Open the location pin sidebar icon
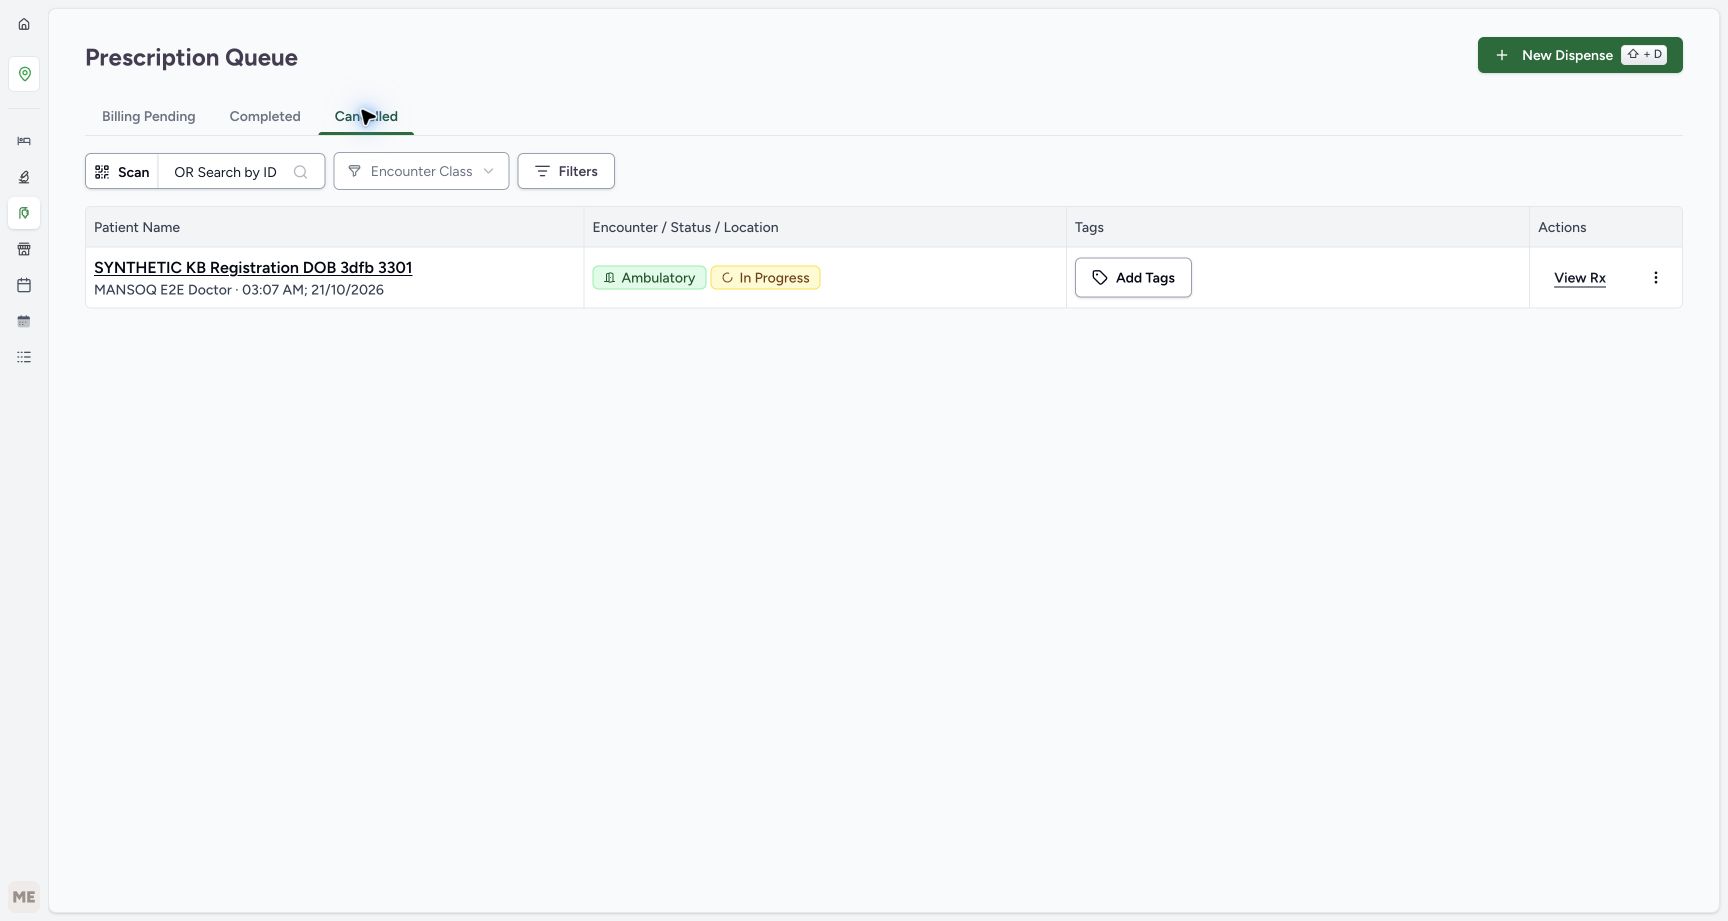This screenshot has width=1728, height=921. (24, 74)
